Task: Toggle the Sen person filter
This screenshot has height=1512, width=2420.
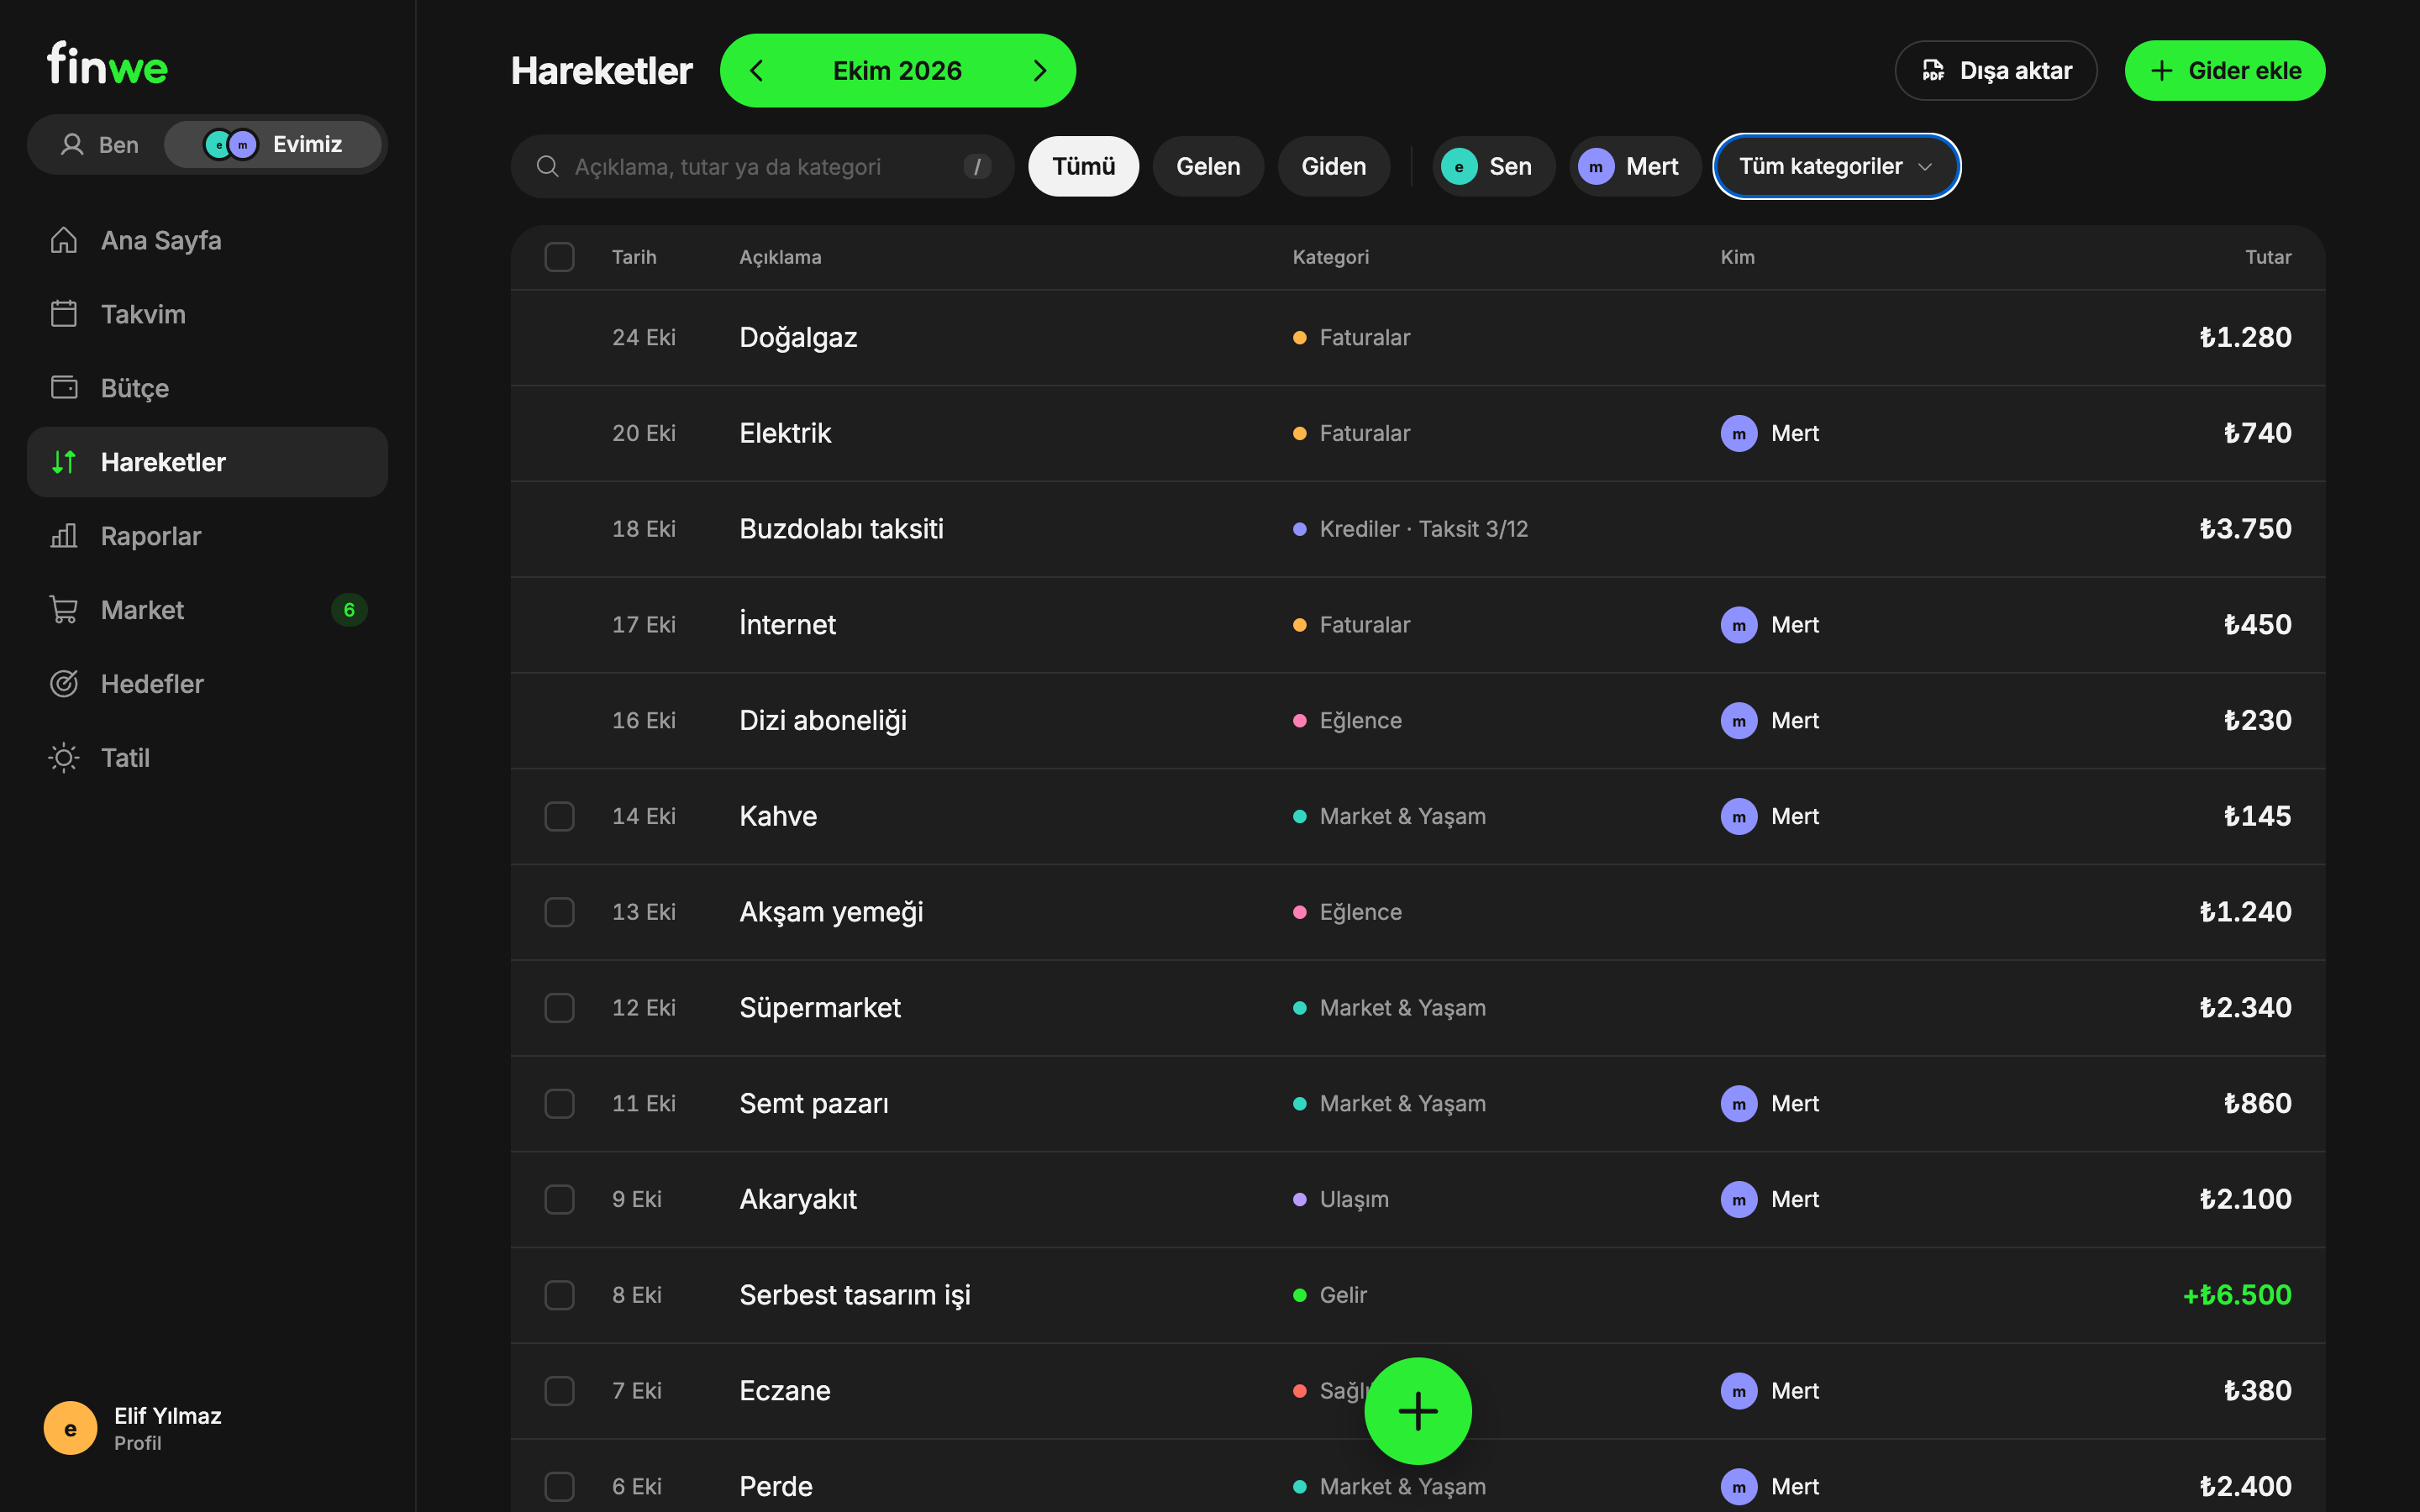Action: coord(1493,166)
